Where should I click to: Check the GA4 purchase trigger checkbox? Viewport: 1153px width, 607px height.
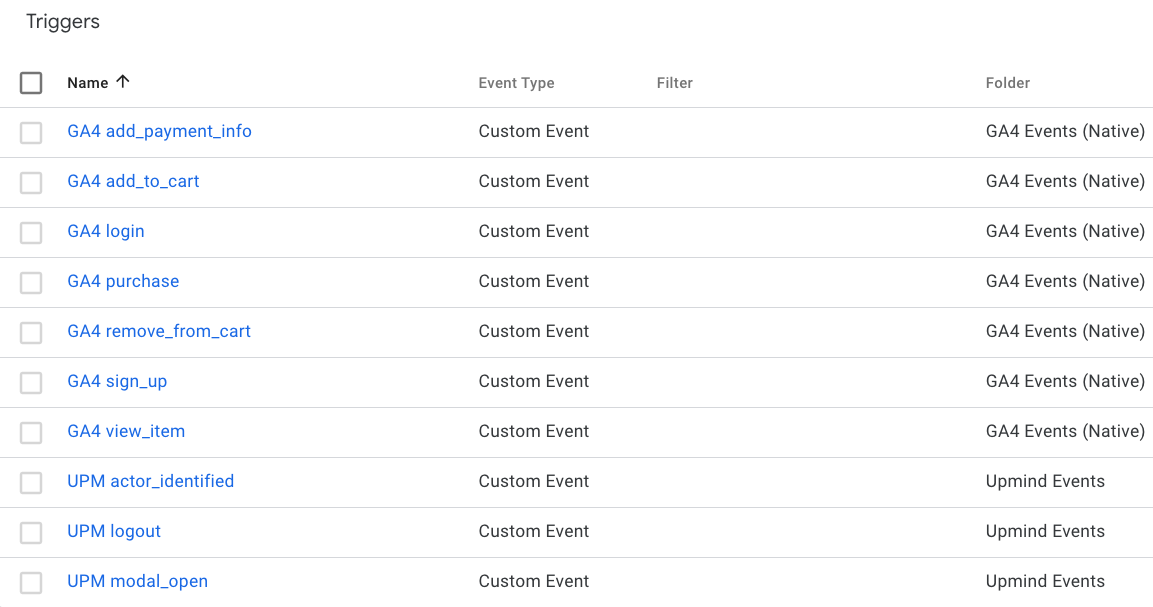(x=31, y=282)
